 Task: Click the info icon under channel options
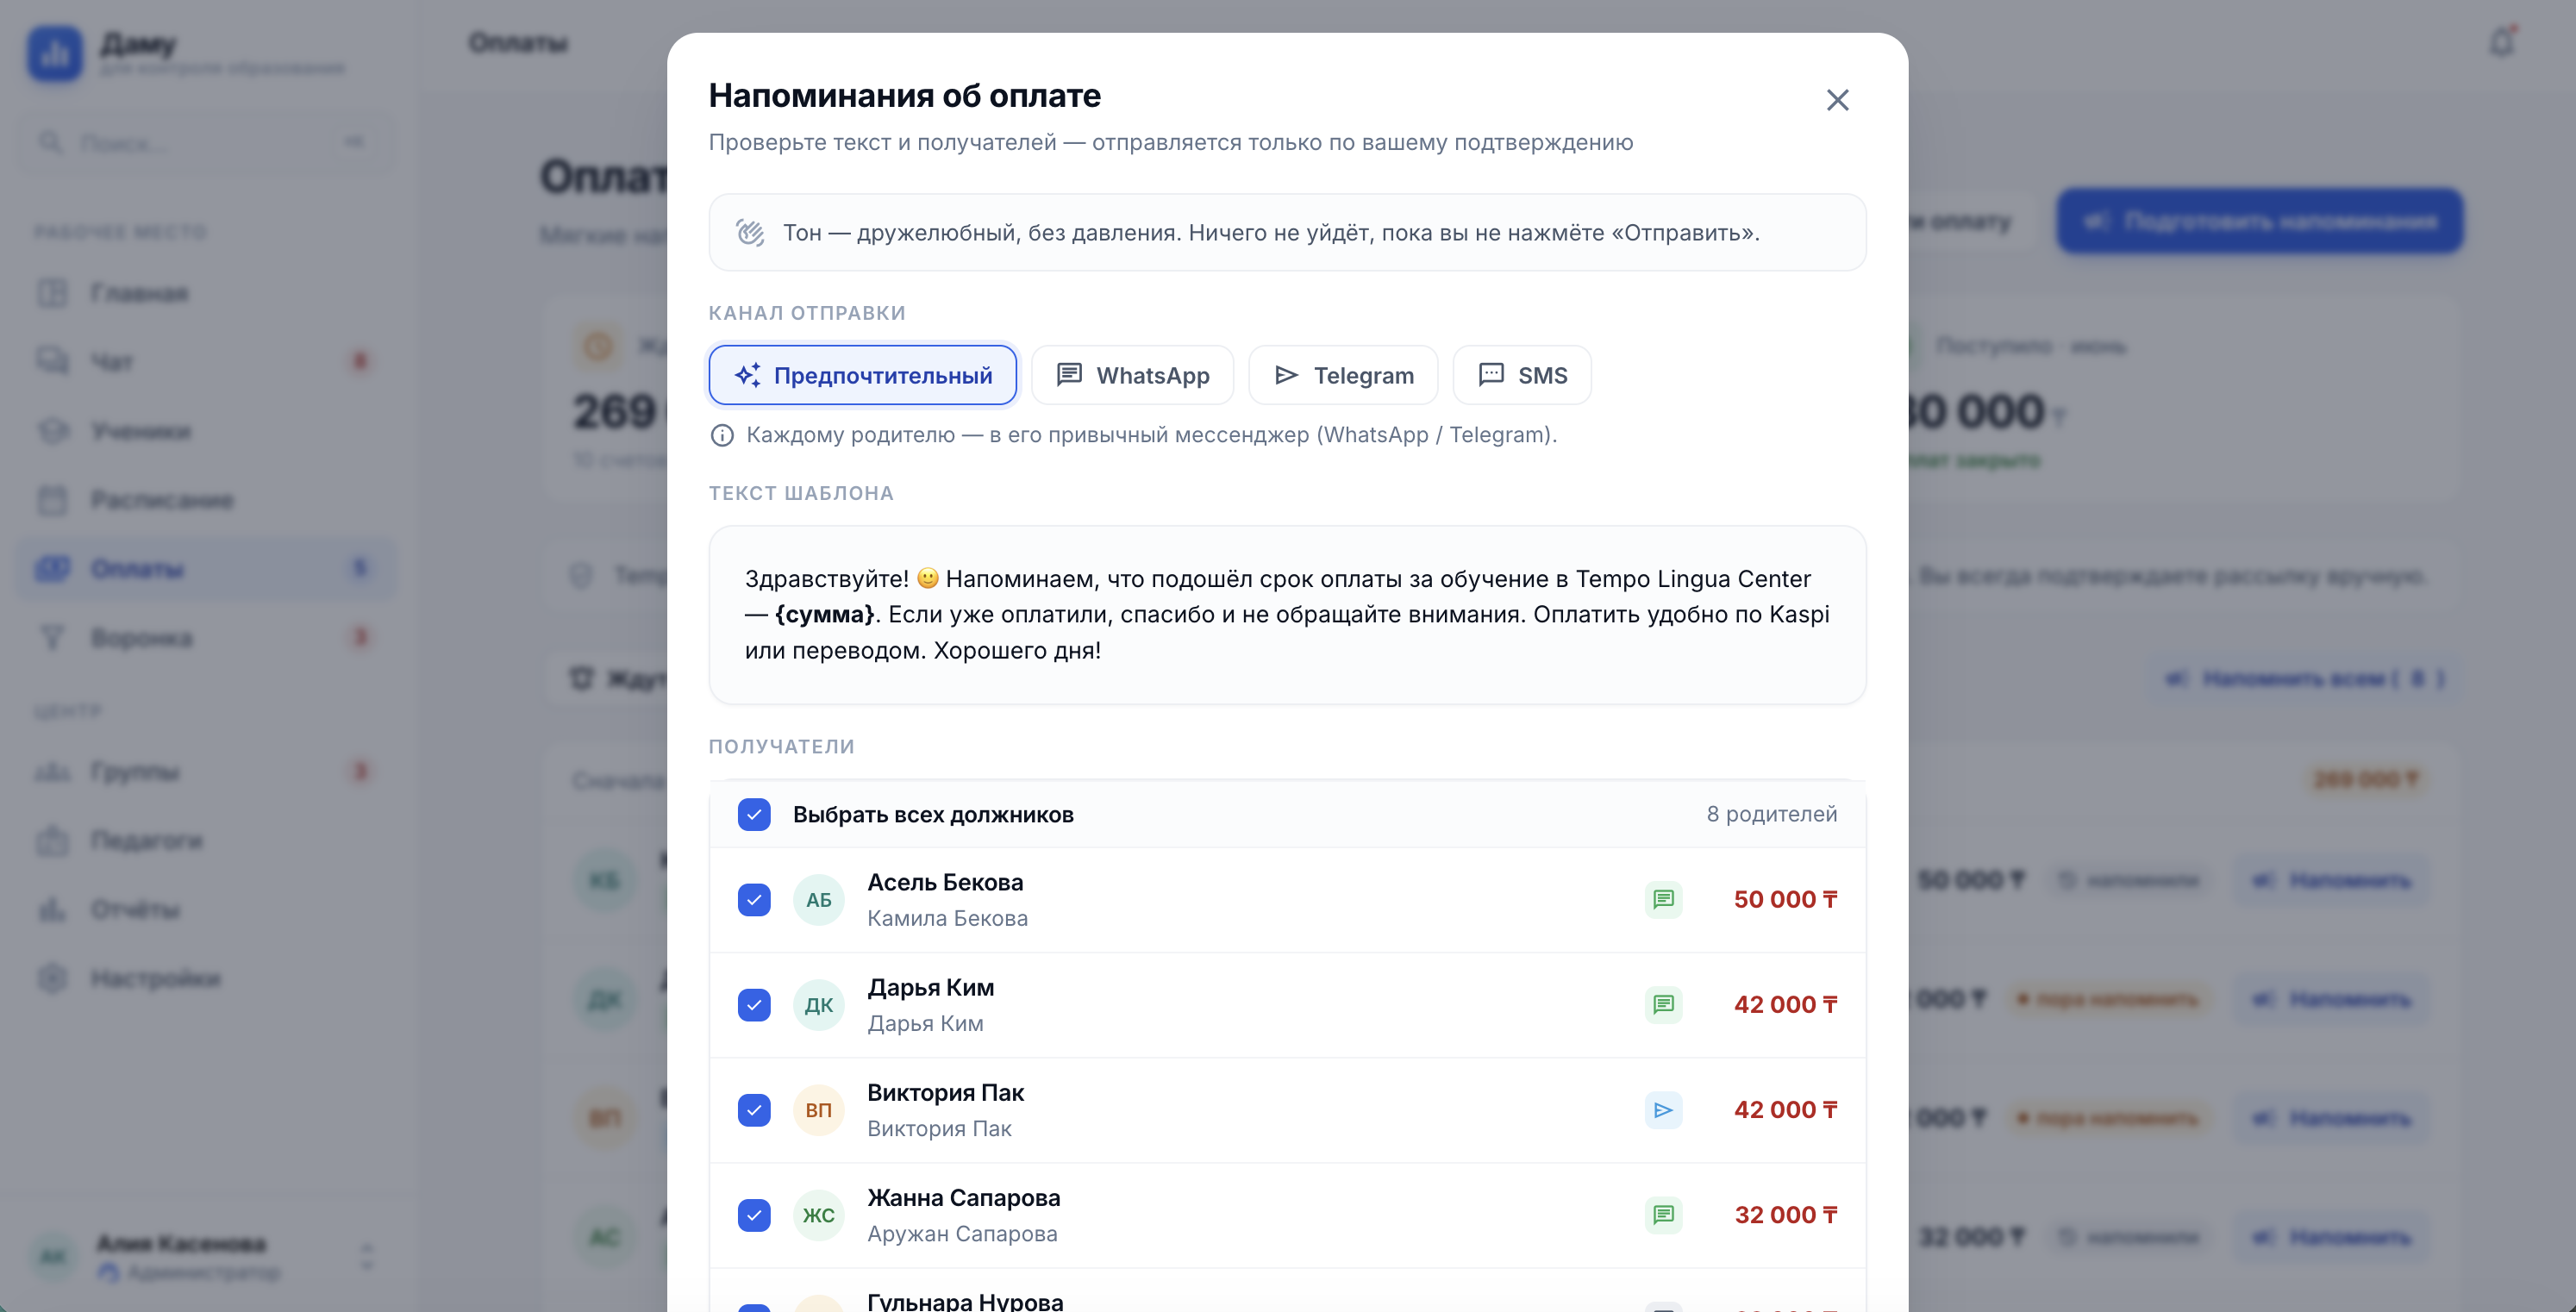722,435
